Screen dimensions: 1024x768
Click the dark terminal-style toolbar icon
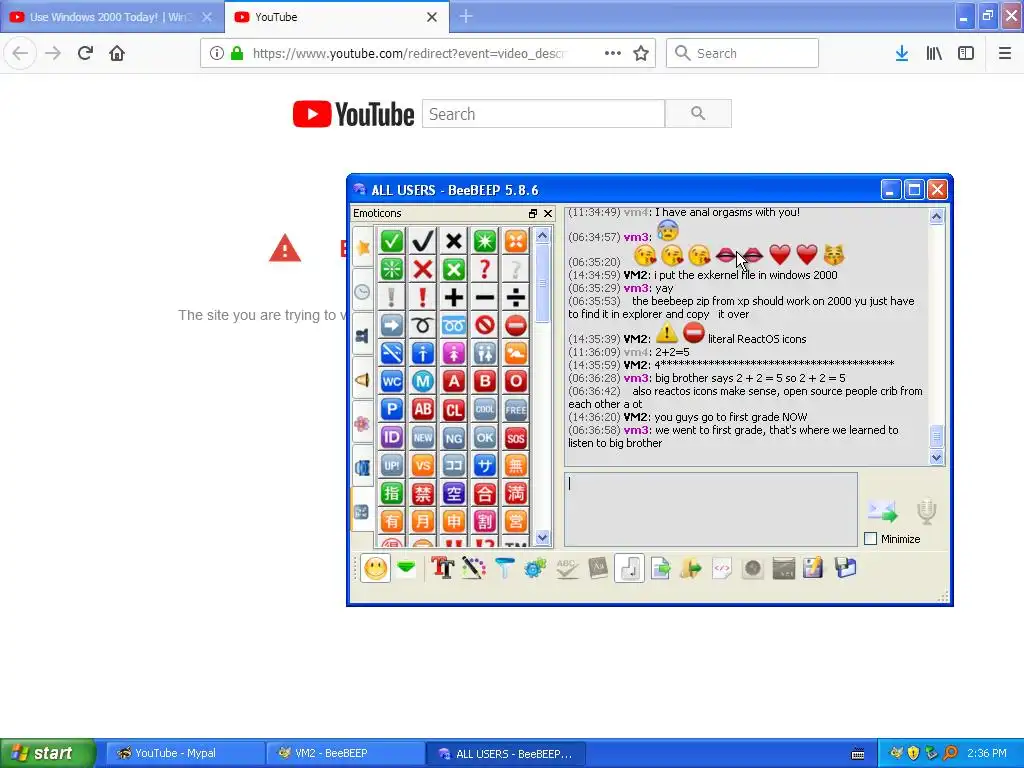[x=783, y=568]
